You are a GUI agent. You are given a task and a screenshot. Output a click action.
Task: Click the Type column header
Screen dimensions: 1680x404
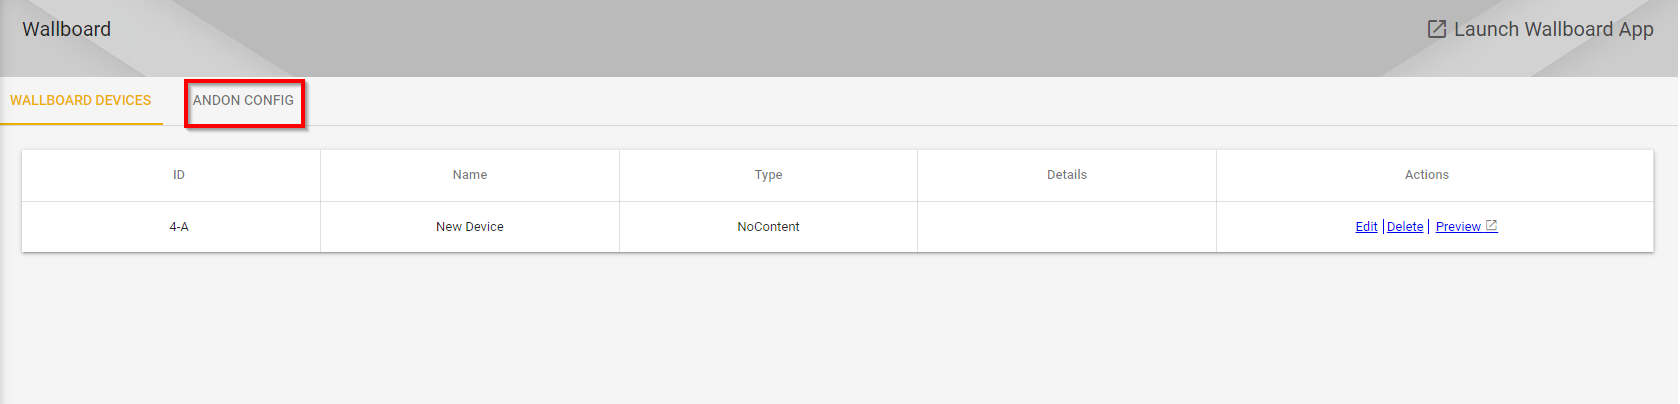[x=768, y=175]
